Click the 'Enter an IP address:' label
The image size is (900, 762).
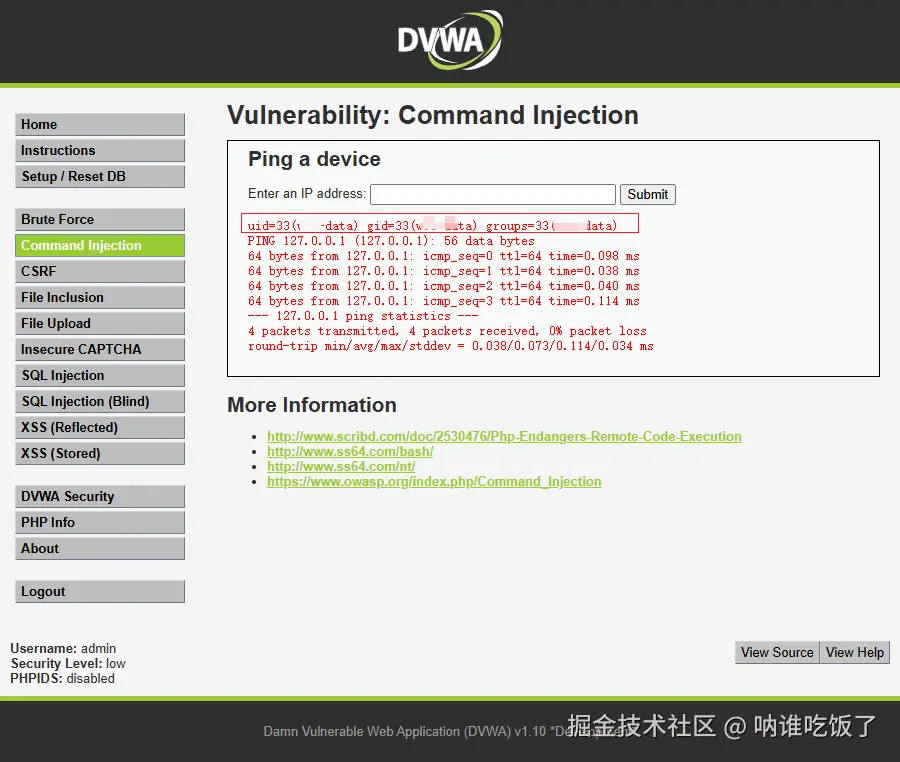[x=307, y=193]
